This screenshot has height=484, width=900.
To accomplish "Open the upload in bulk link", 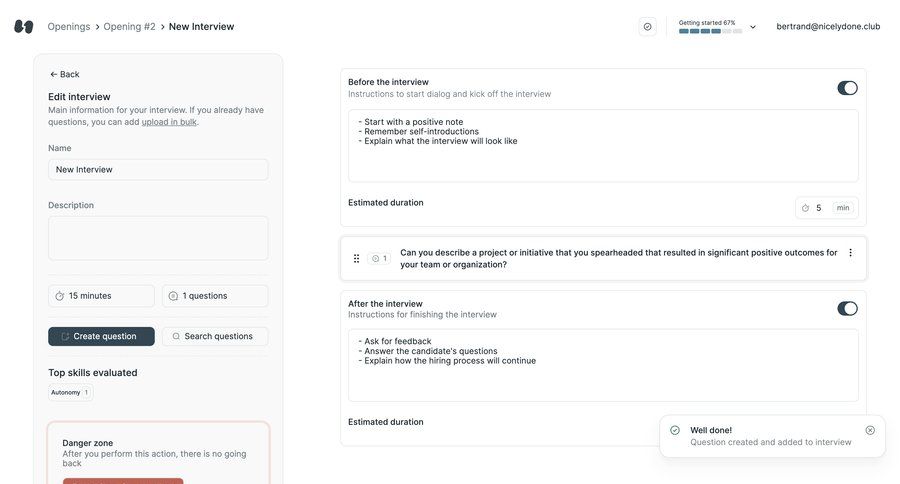I will [169, 122].
